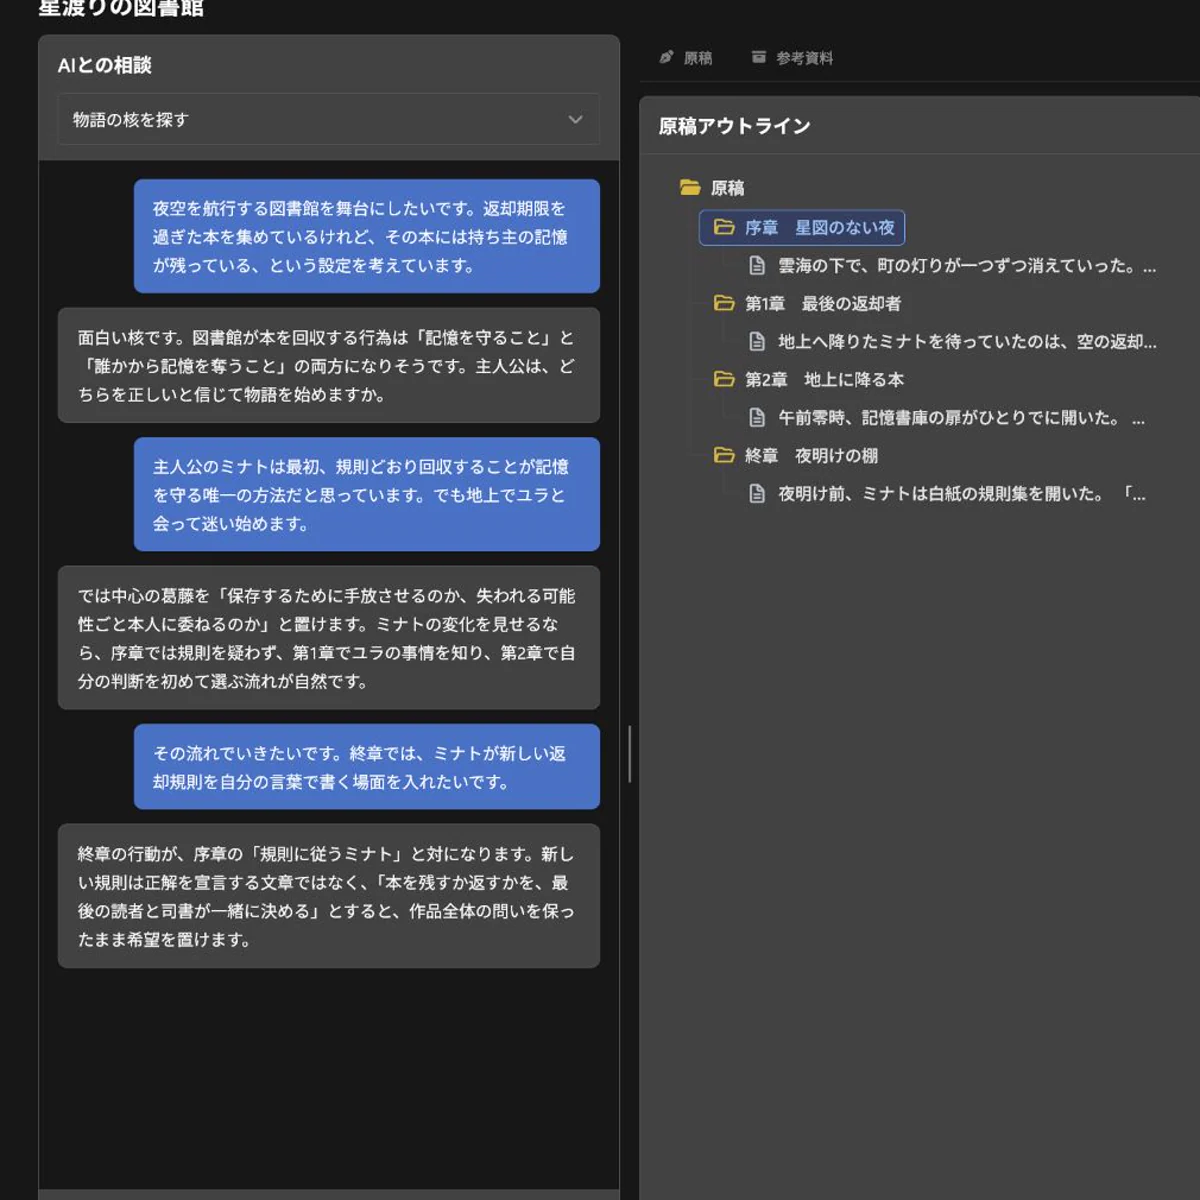The height and width of the screenshot is (1200, 1200).
Task: Click the user message starting 主人公のミナトは最初
Action: coord(367,494)
